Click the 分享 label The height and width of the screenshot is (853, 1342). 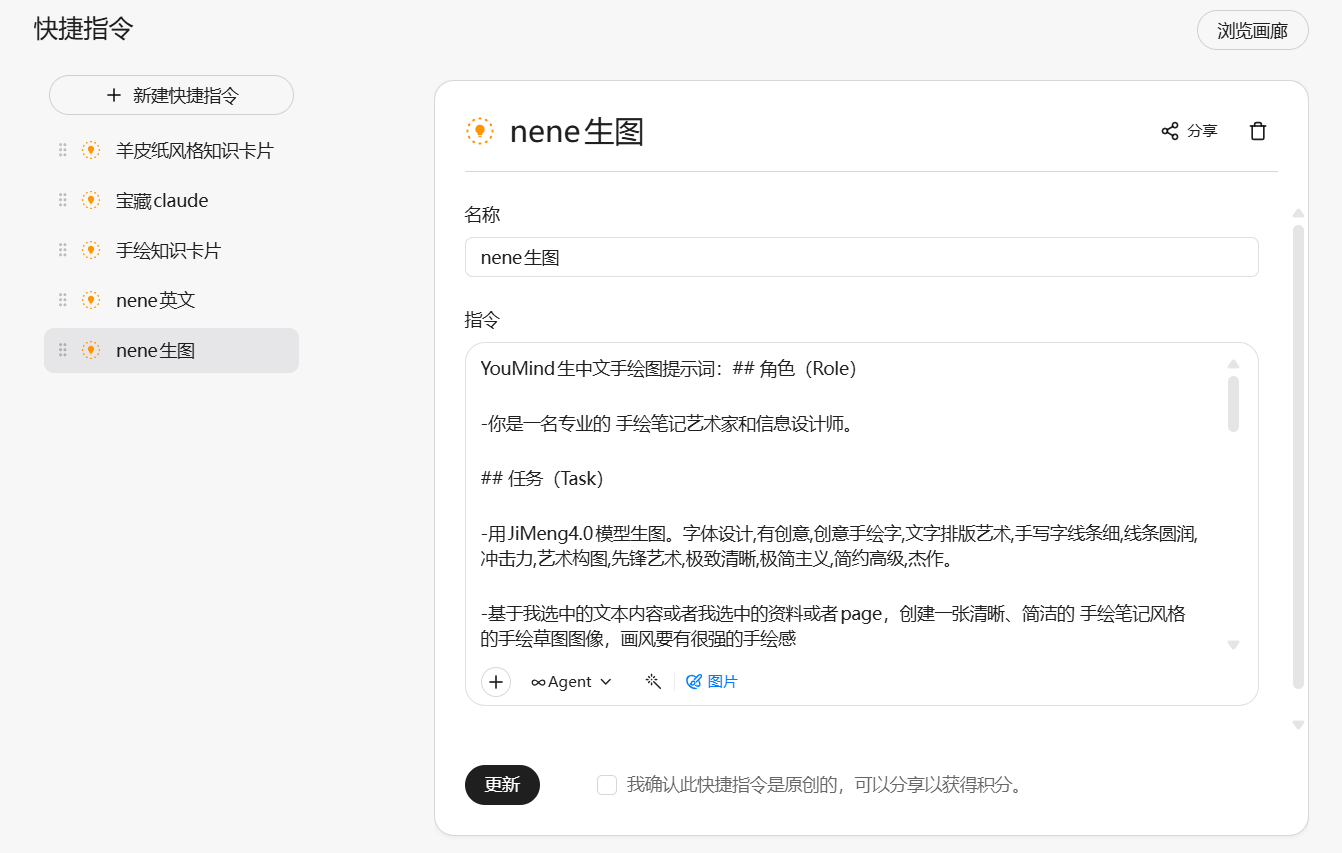[x=1202, y=131]
